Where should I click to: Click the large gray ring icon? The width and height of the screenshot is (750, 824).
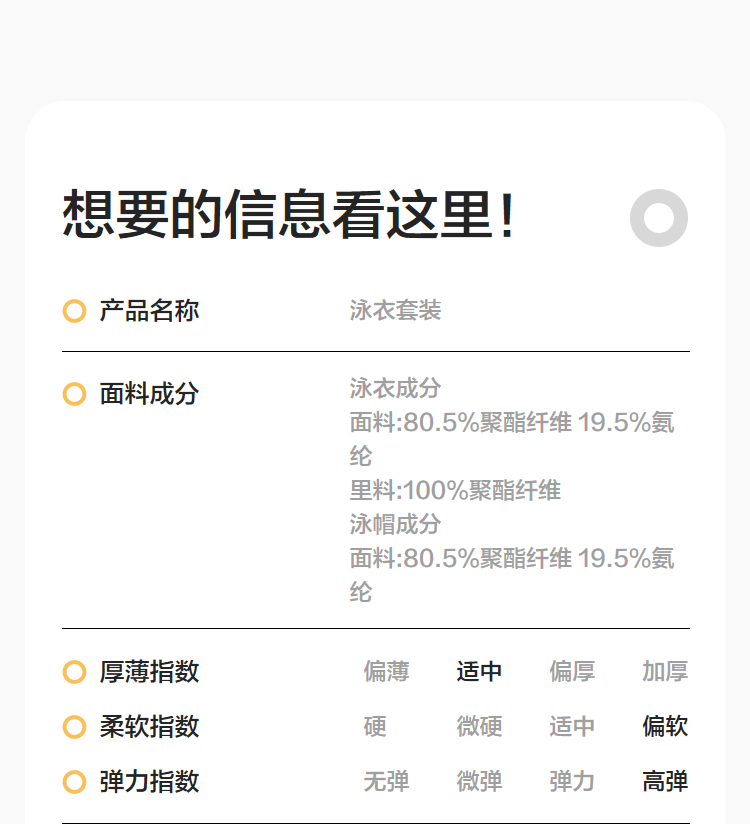pos(659,218)
